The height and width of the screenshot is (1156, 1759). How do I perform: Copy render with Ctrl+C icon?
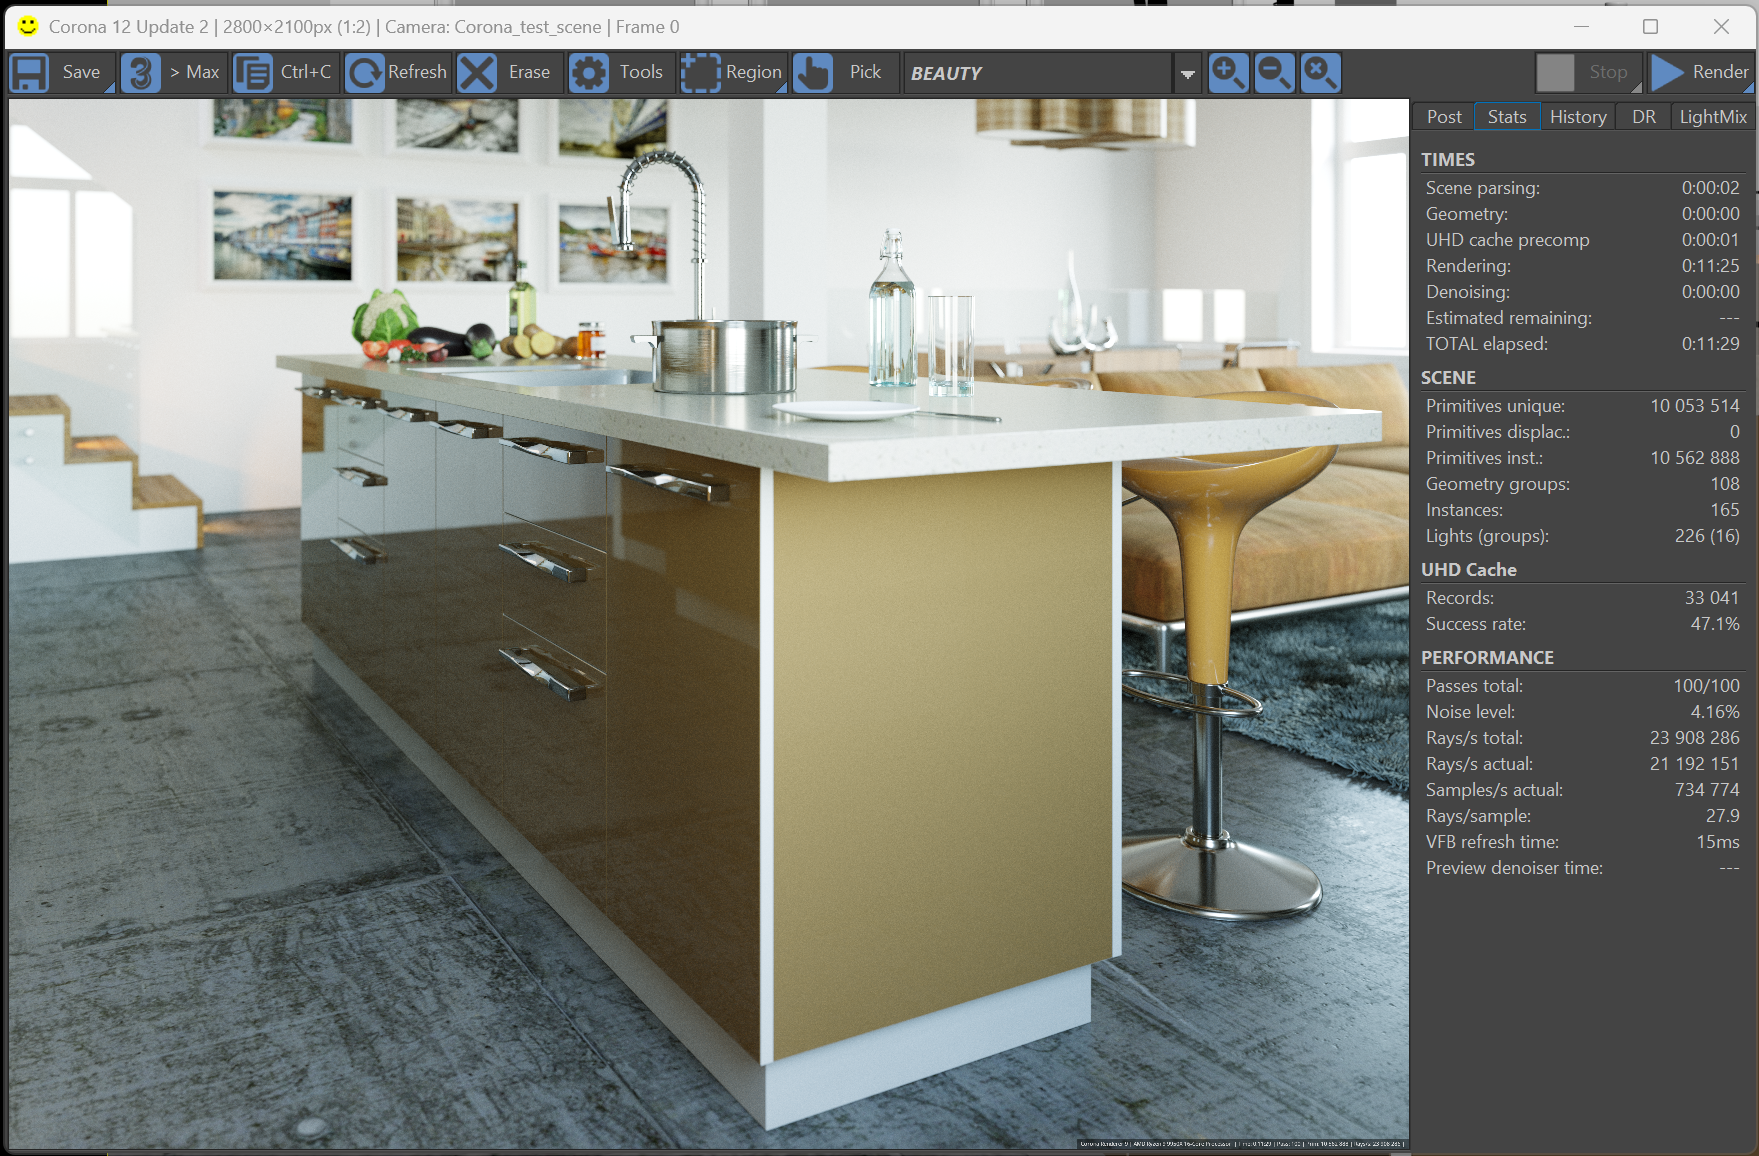tap(253, 73)
